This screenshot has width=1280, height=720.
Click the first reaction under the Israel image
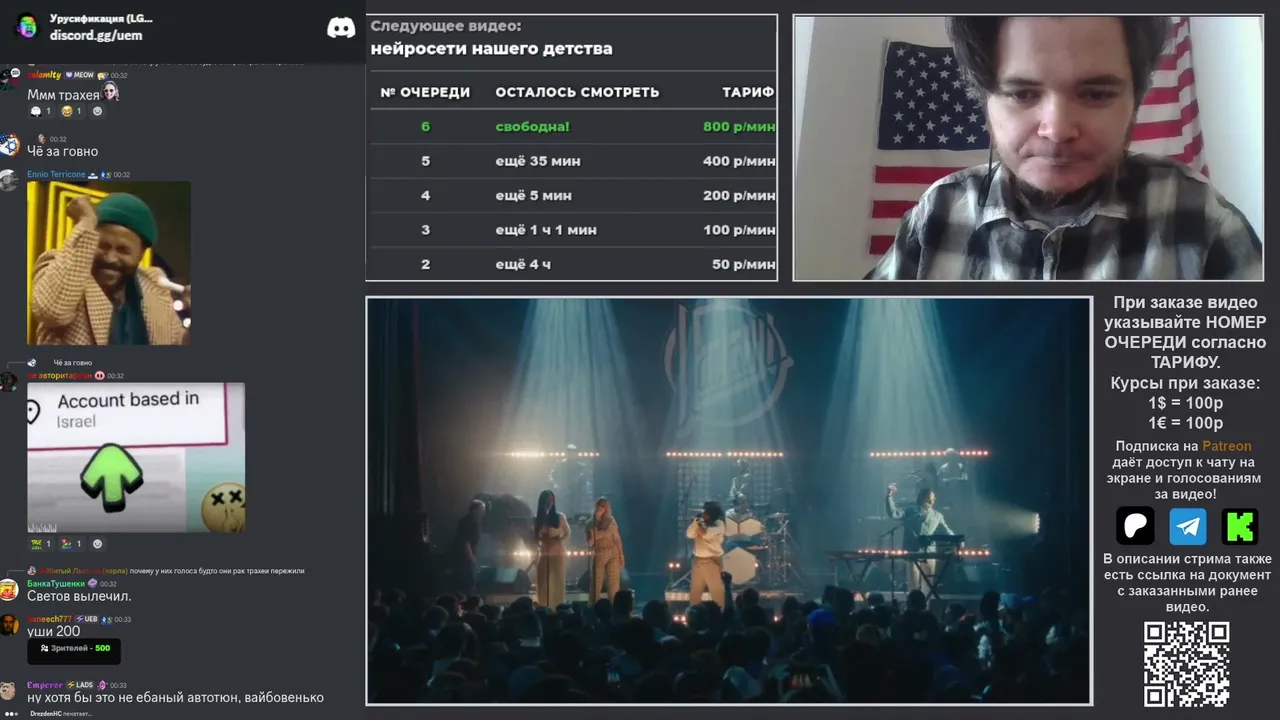[41, 544]
